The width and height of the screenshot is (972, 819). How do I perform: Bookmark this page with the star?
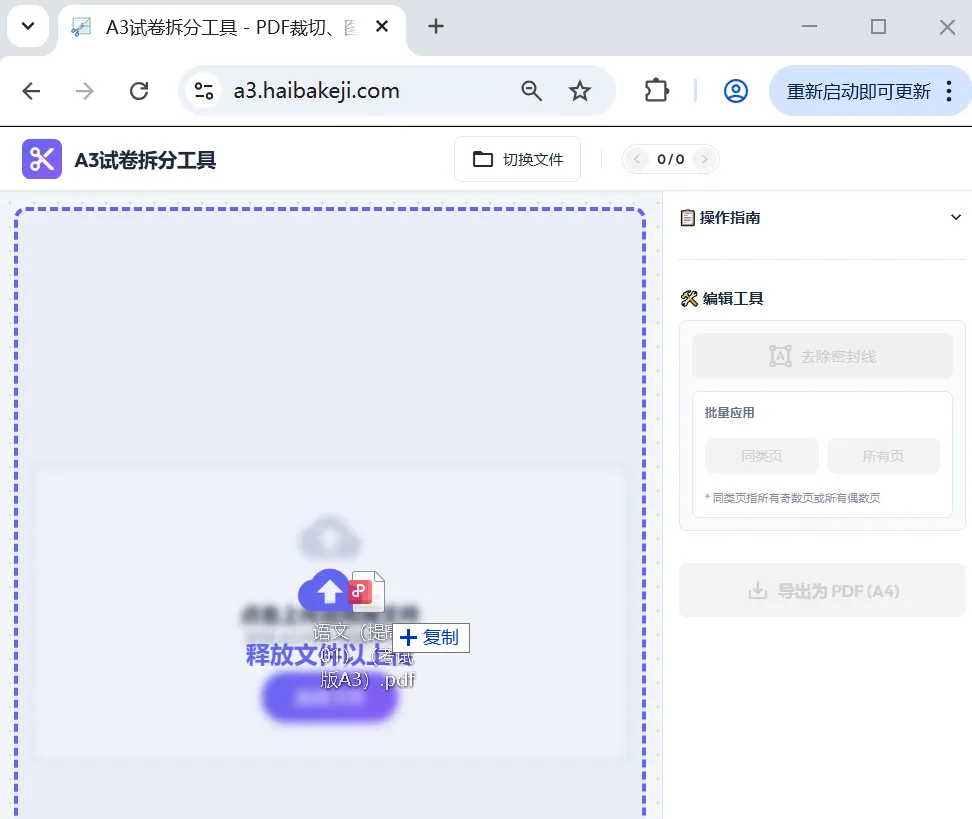pyautogui.click(x=580, y=91)
